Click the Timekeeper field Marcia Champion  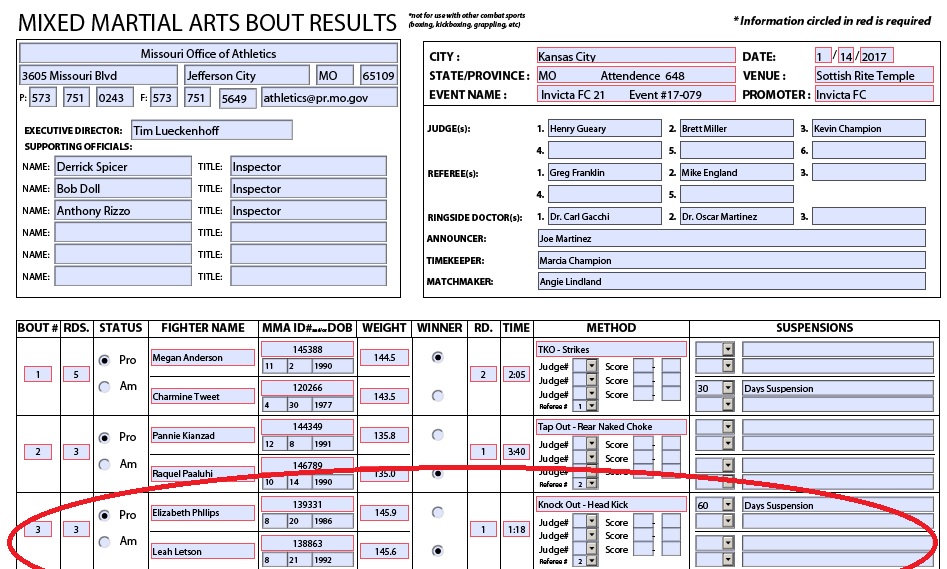(x=731, y=260)
